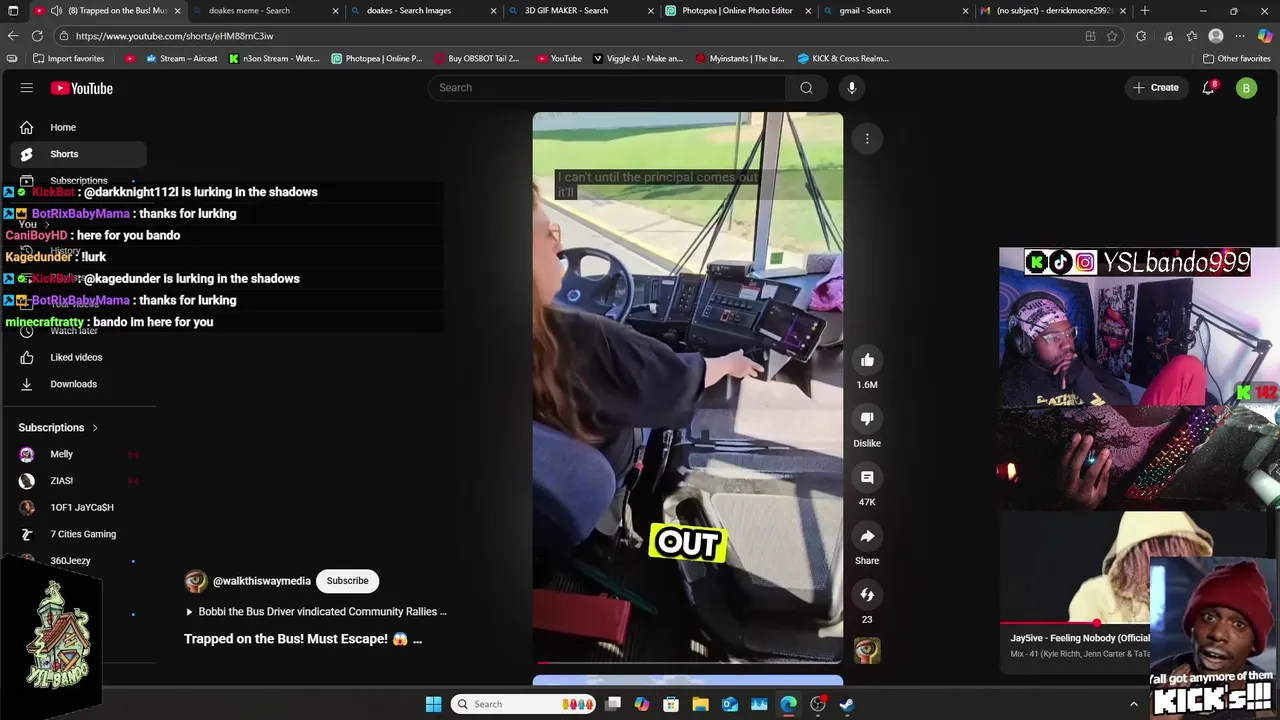Subscribe to @walkthiswaymedia
This screenshot has height=720, width=1280.
pyautogui.click(x=347, y=581)
